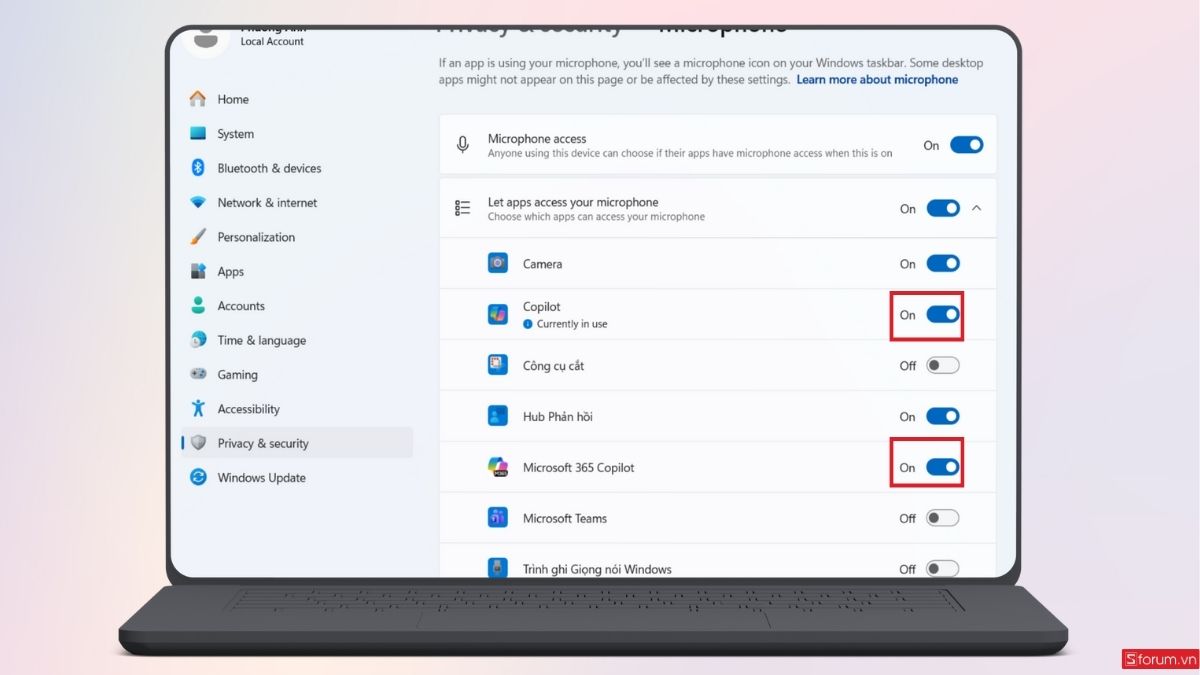Disable Microsoft 365 Copilot microphone toggle

943,467
